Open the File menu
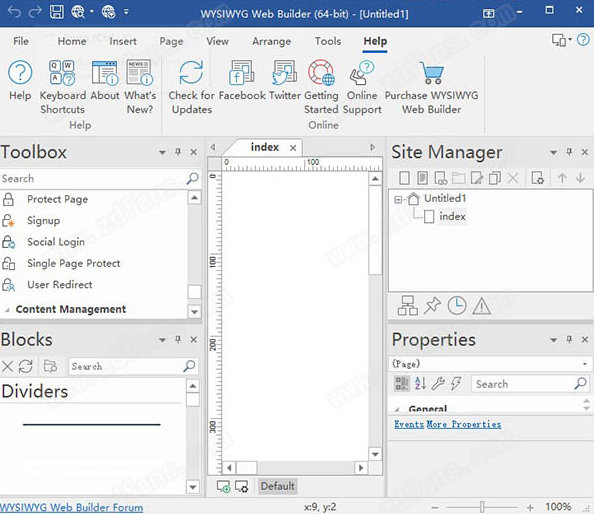594x514 pixels. tap(21, 41)
